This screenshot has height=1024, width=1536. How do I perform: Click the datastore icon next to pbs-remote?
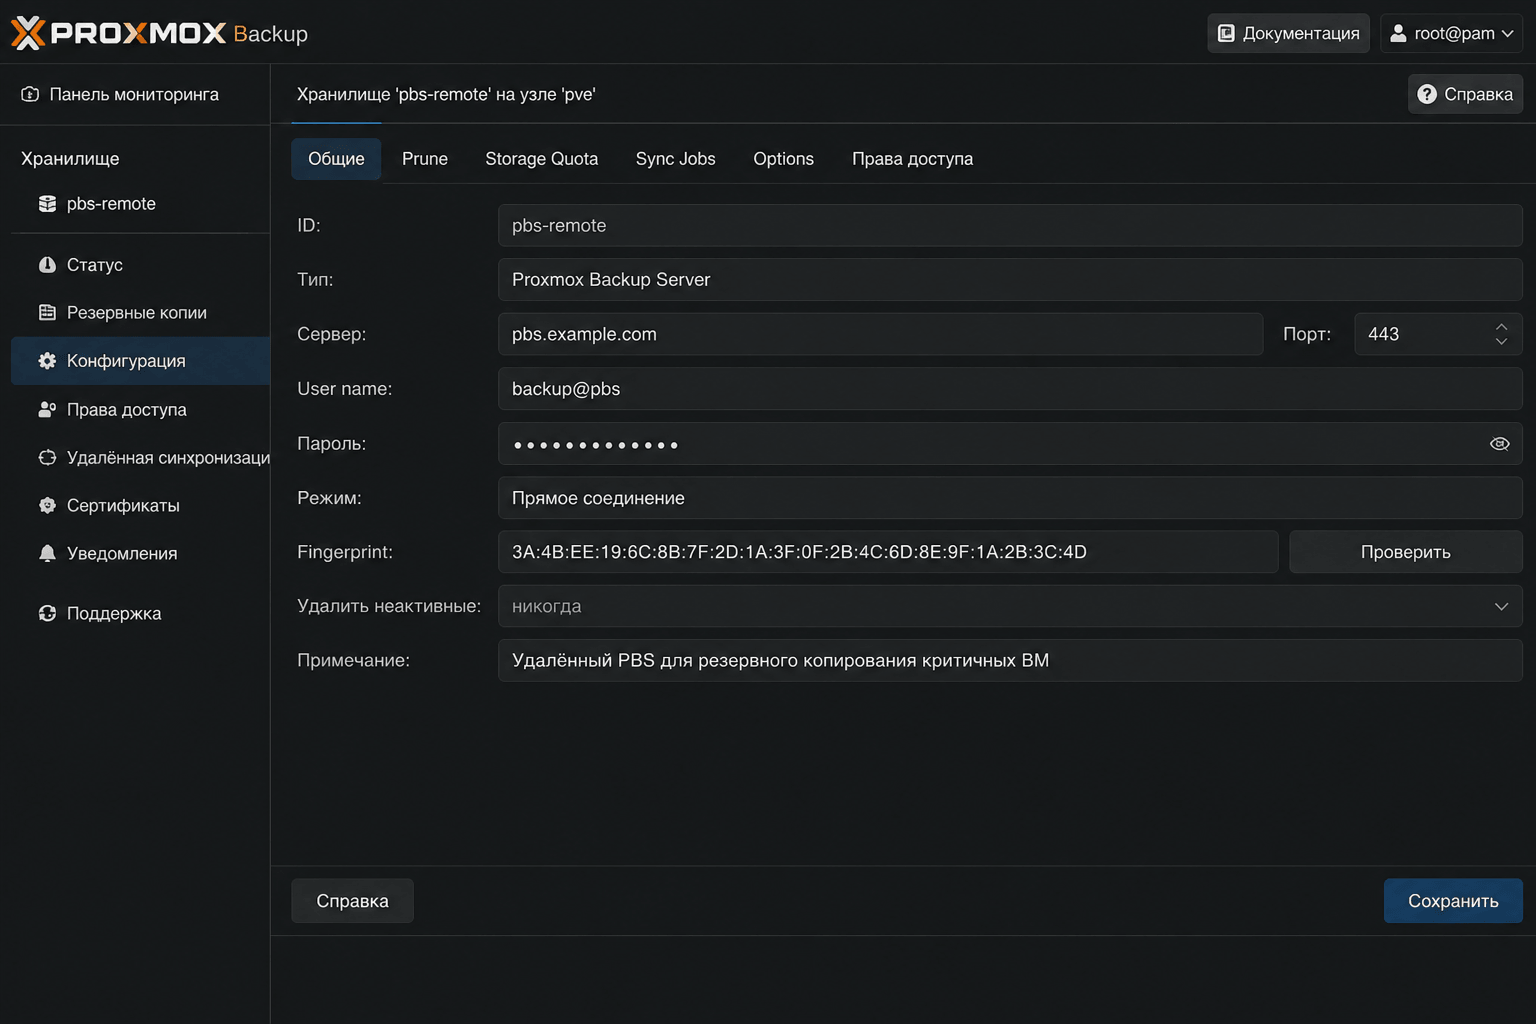47,204
